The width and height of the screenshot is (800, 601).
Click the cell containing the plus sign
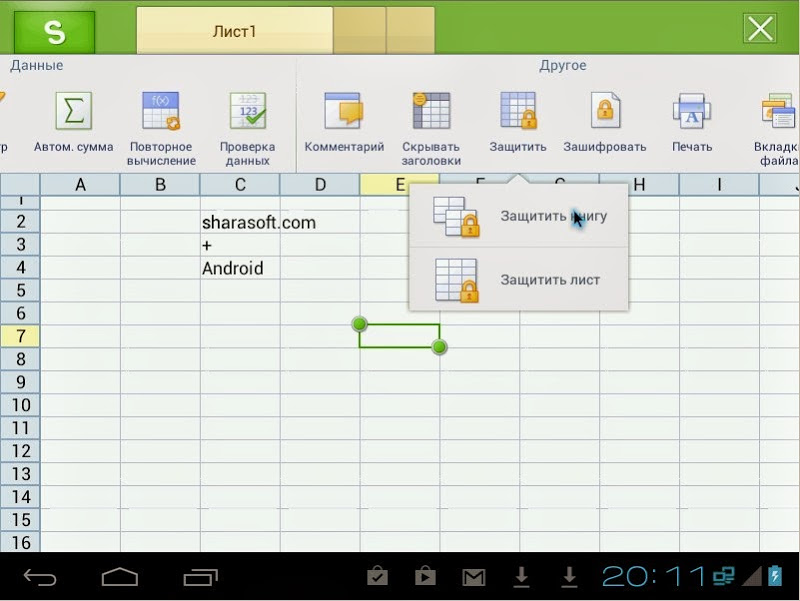point(240,245)
